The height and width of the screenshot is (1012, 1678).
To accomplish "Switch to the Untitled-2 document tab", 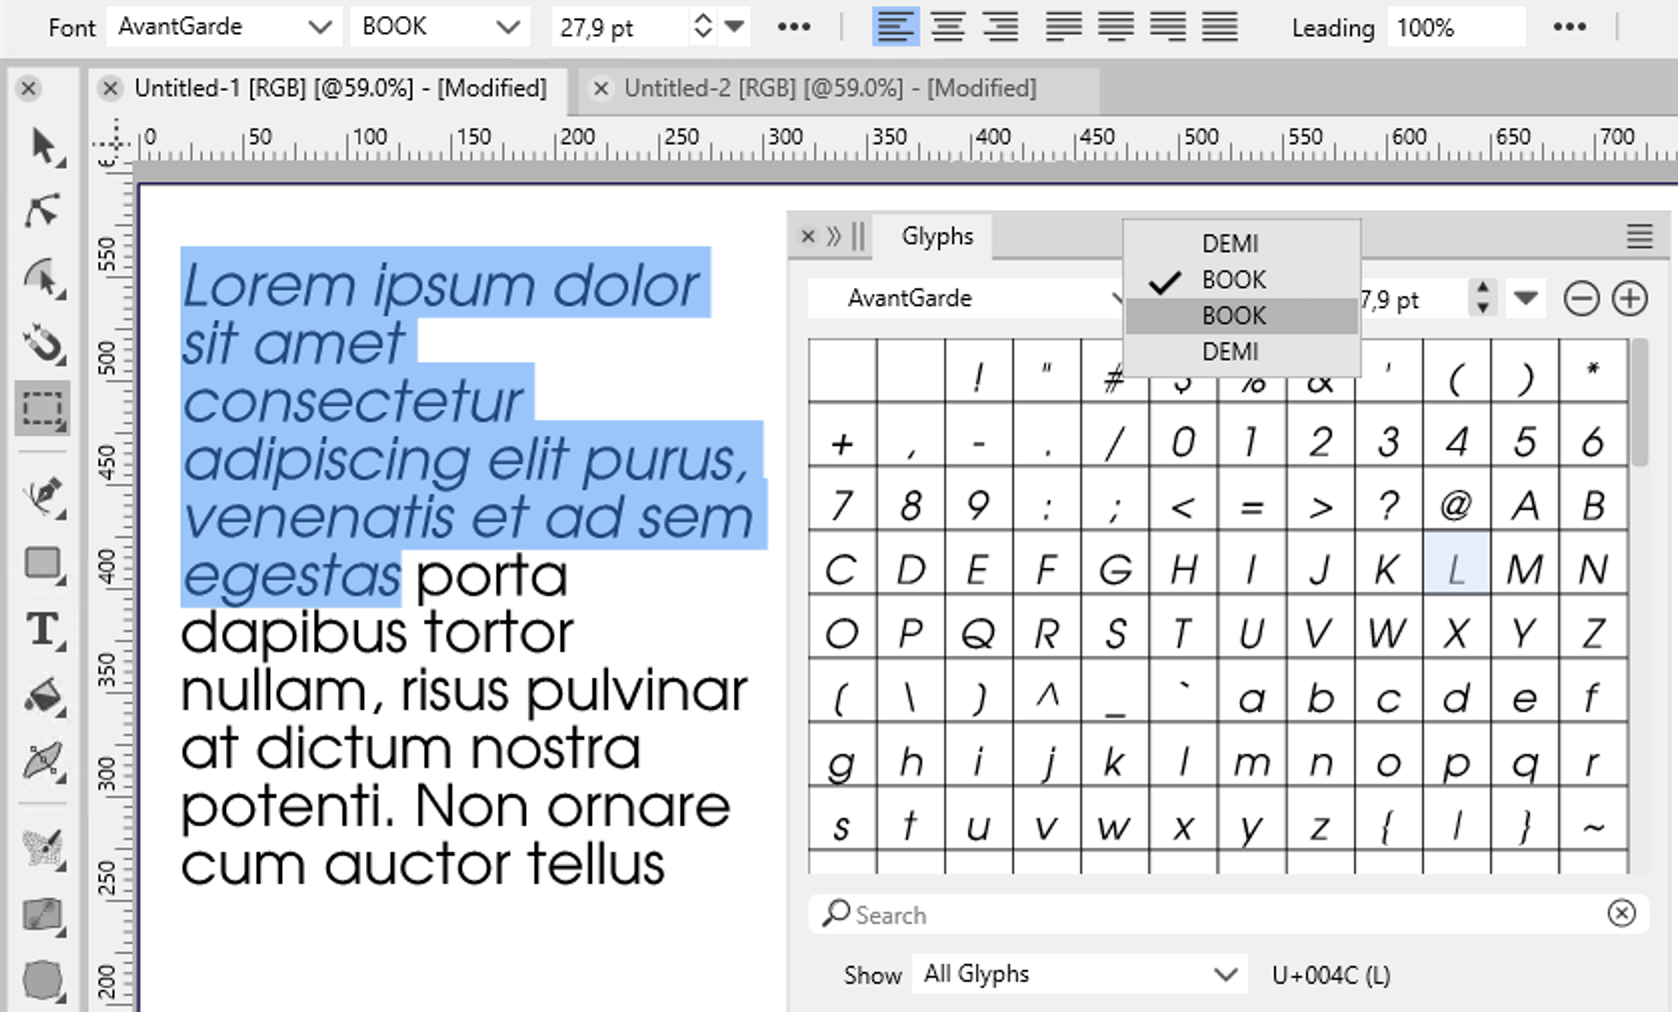I will (x=830, y=89).
